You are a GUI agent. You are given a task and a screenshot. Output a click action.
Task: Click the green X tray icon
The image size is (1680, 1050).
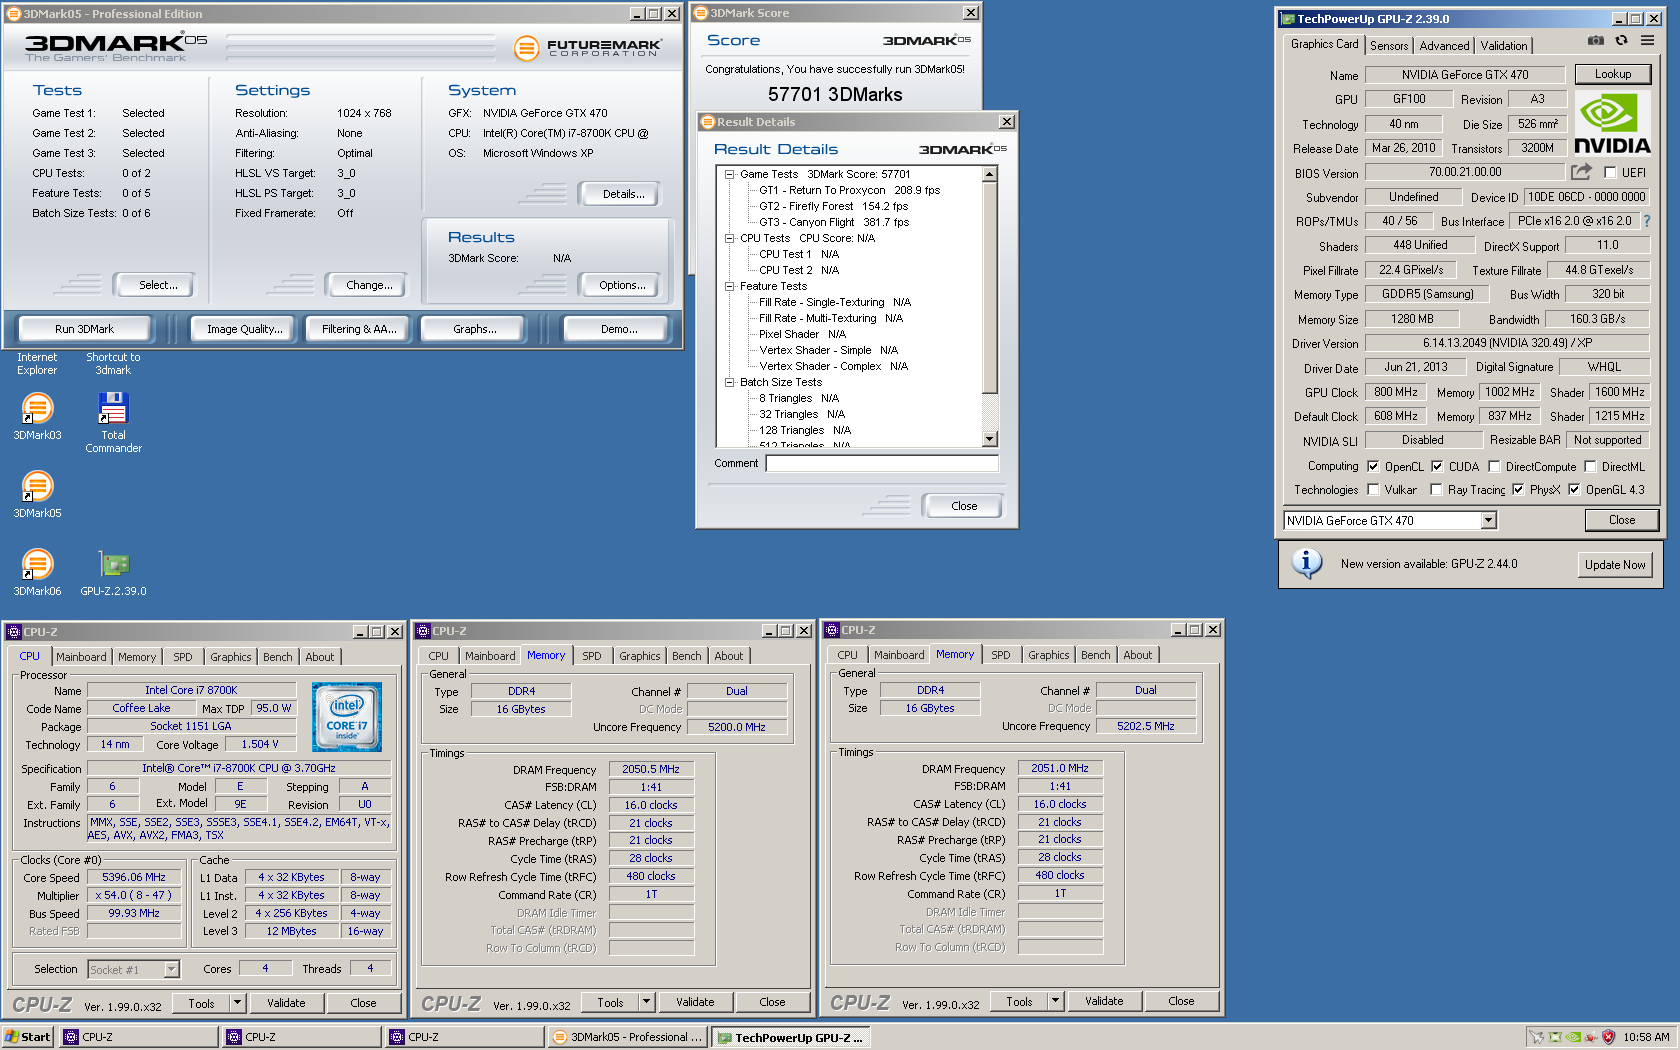tap(1555, 1037)
